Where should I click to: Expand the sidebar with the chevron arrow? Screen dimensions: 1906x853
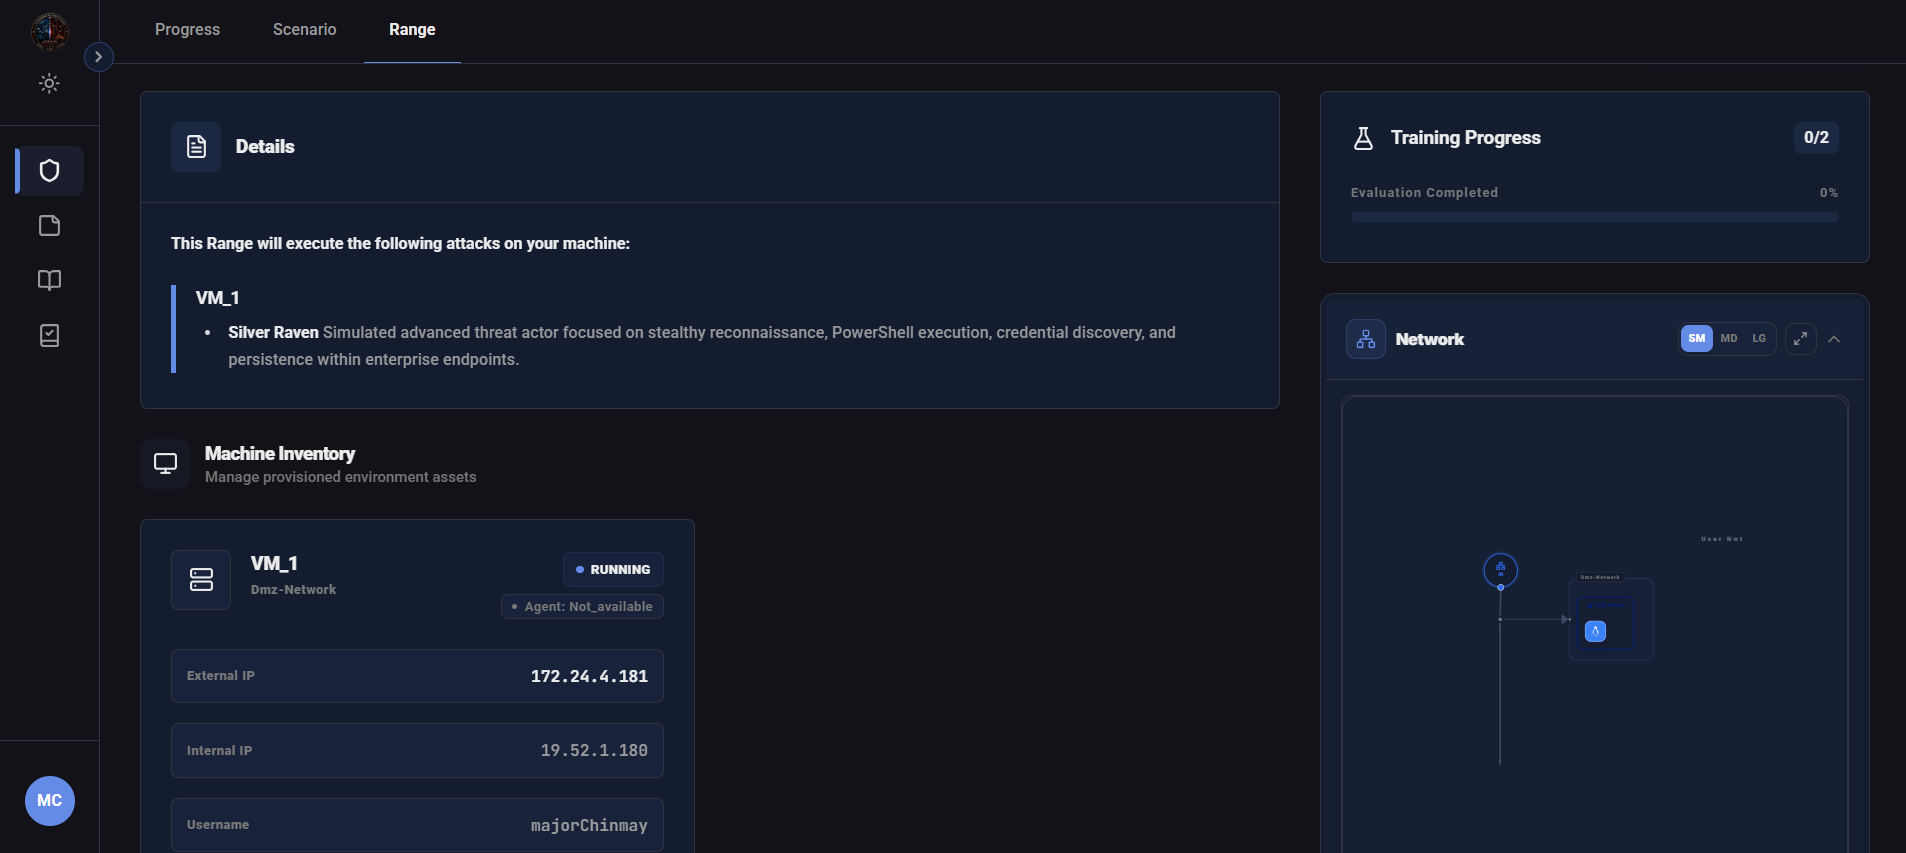click(98, 57)
